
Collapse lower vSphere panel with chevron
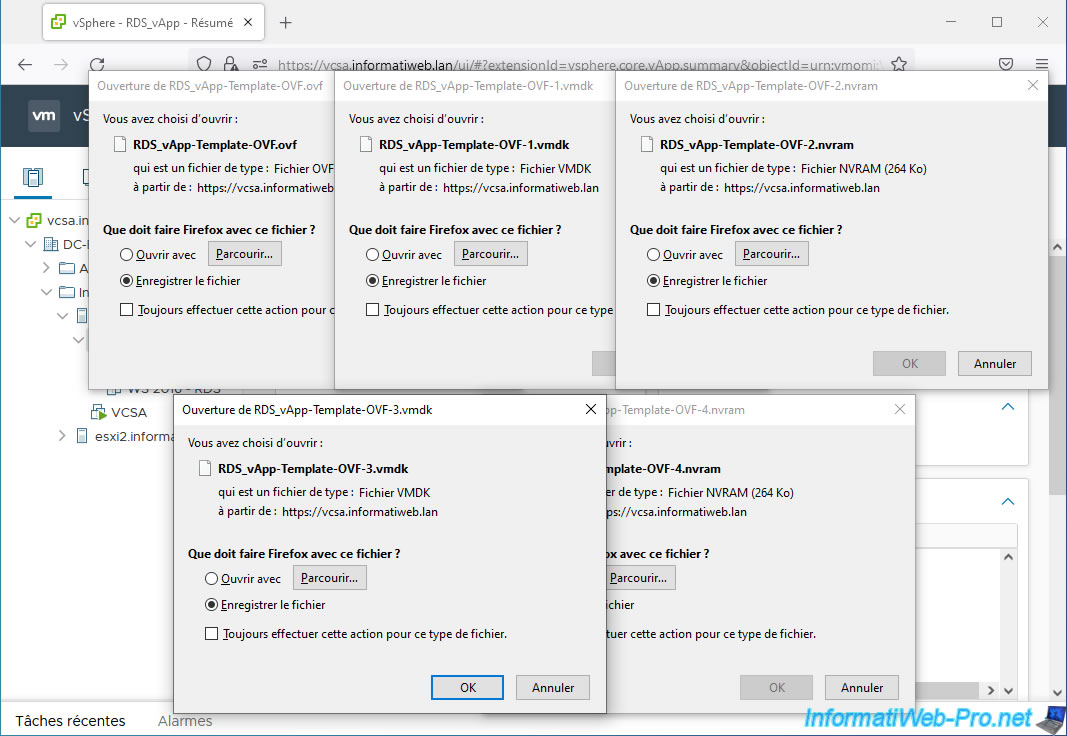(1008, 501)
